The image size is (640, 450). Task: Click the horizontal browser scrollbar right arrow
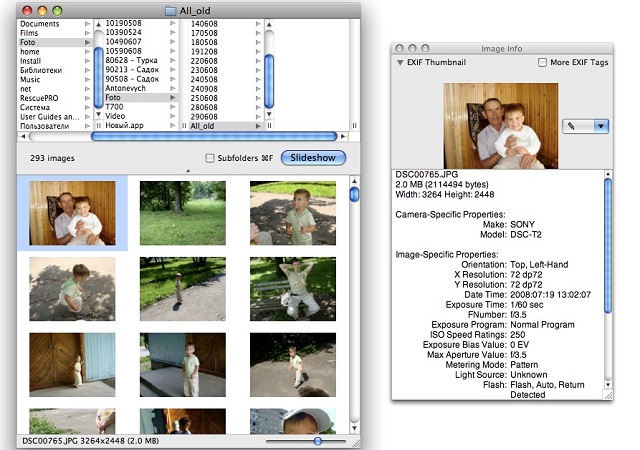pyautogui.click(x=343, y=136)
